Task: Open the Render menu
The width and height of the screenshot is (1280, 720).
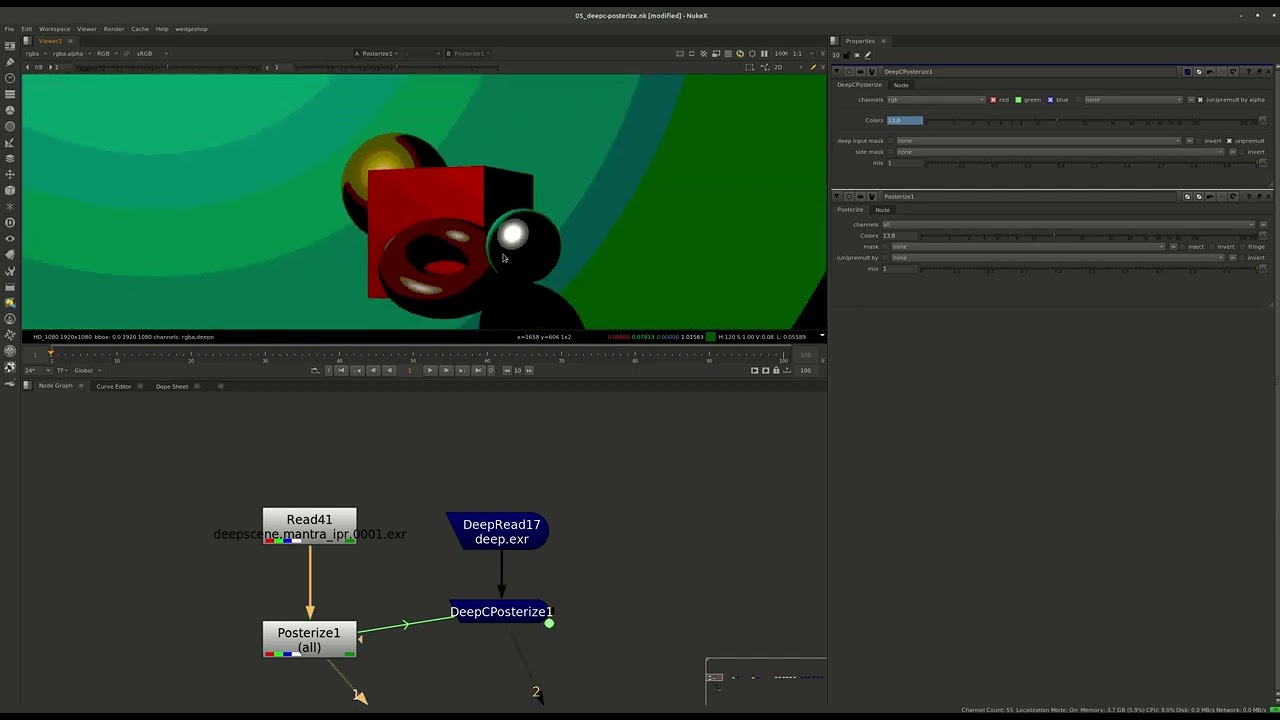Action: [114, 29]
